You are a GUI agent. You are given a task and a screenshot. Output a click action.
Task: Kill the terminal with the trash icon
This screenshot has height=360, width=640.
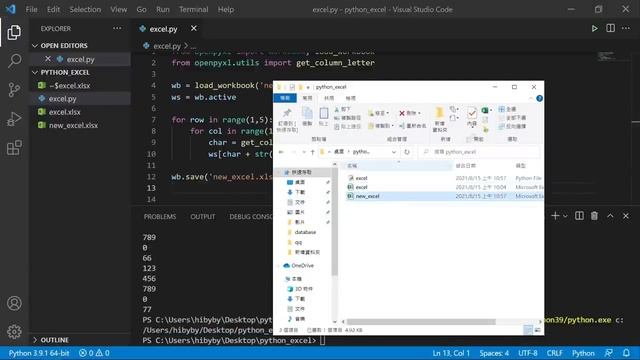coord(594,216)
